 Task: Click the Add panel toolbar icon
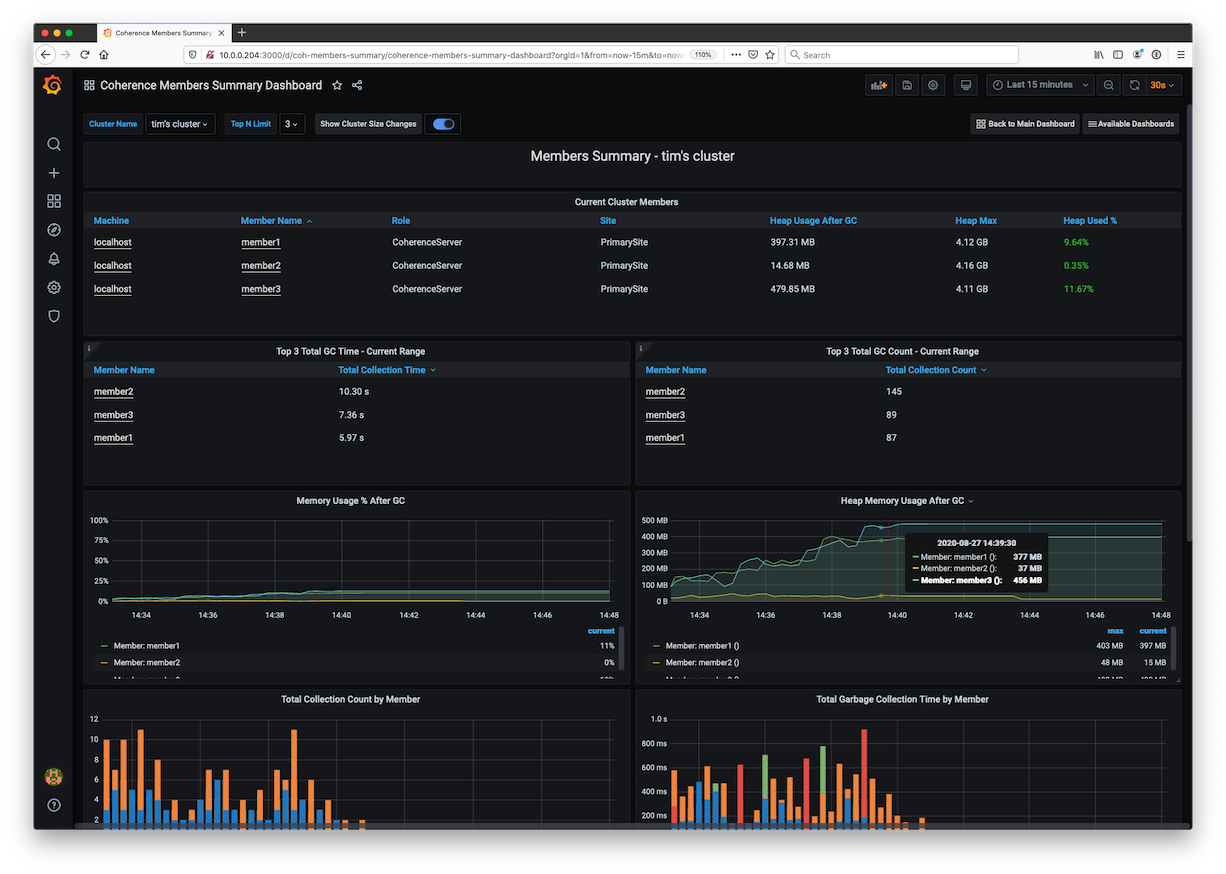click(879, 86)
